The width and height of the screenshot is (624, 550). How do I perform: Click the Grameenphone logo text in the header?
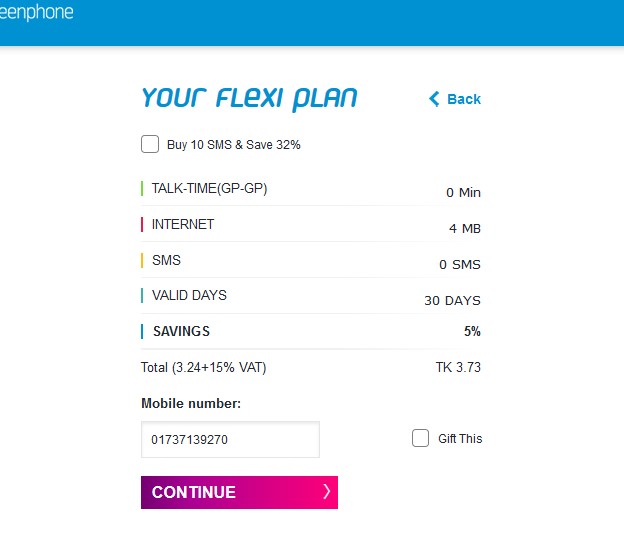coord(37,14)
